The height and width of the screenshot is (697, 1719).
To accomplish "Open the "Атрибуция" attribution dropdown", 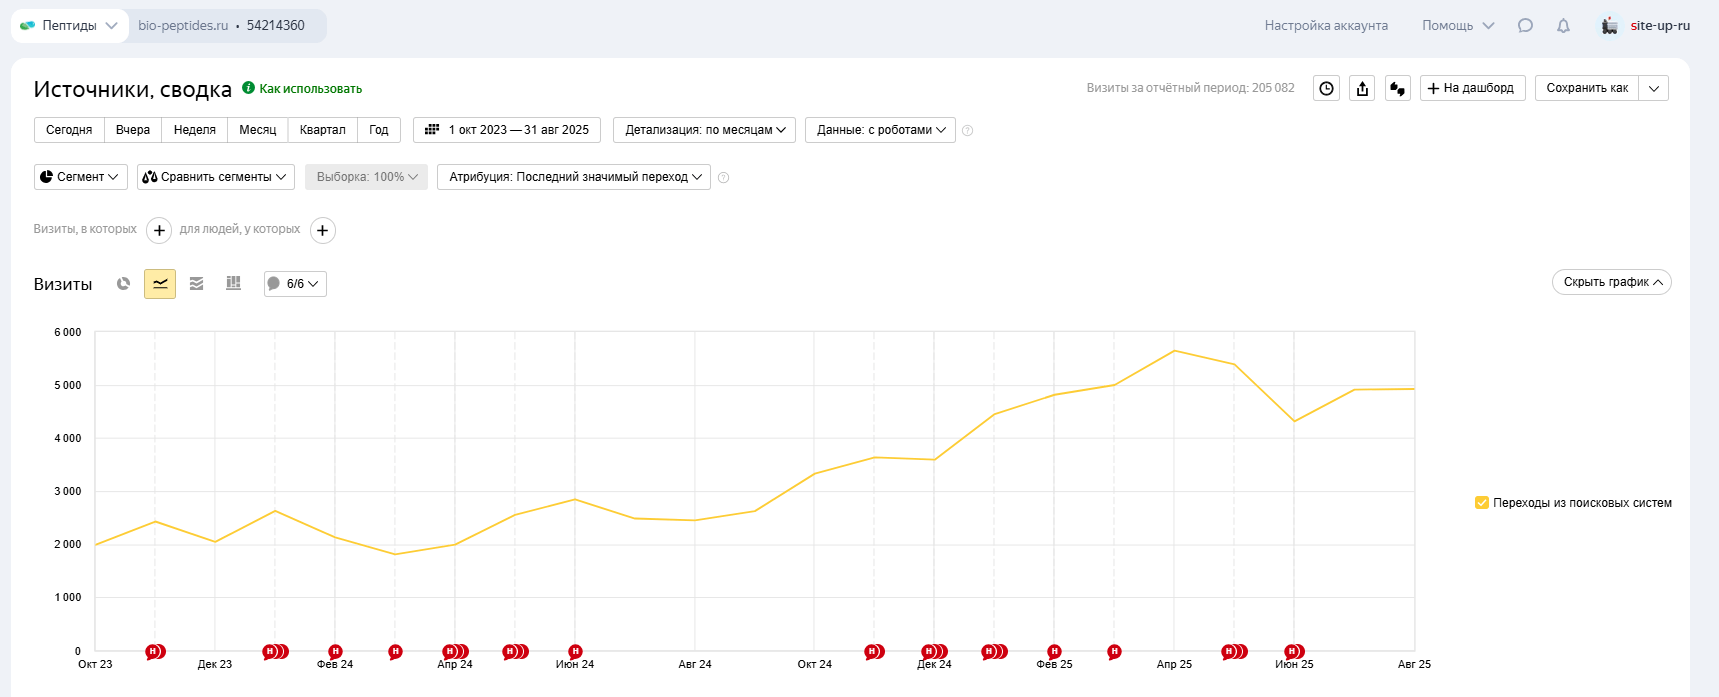I will (x=574, y=177).
